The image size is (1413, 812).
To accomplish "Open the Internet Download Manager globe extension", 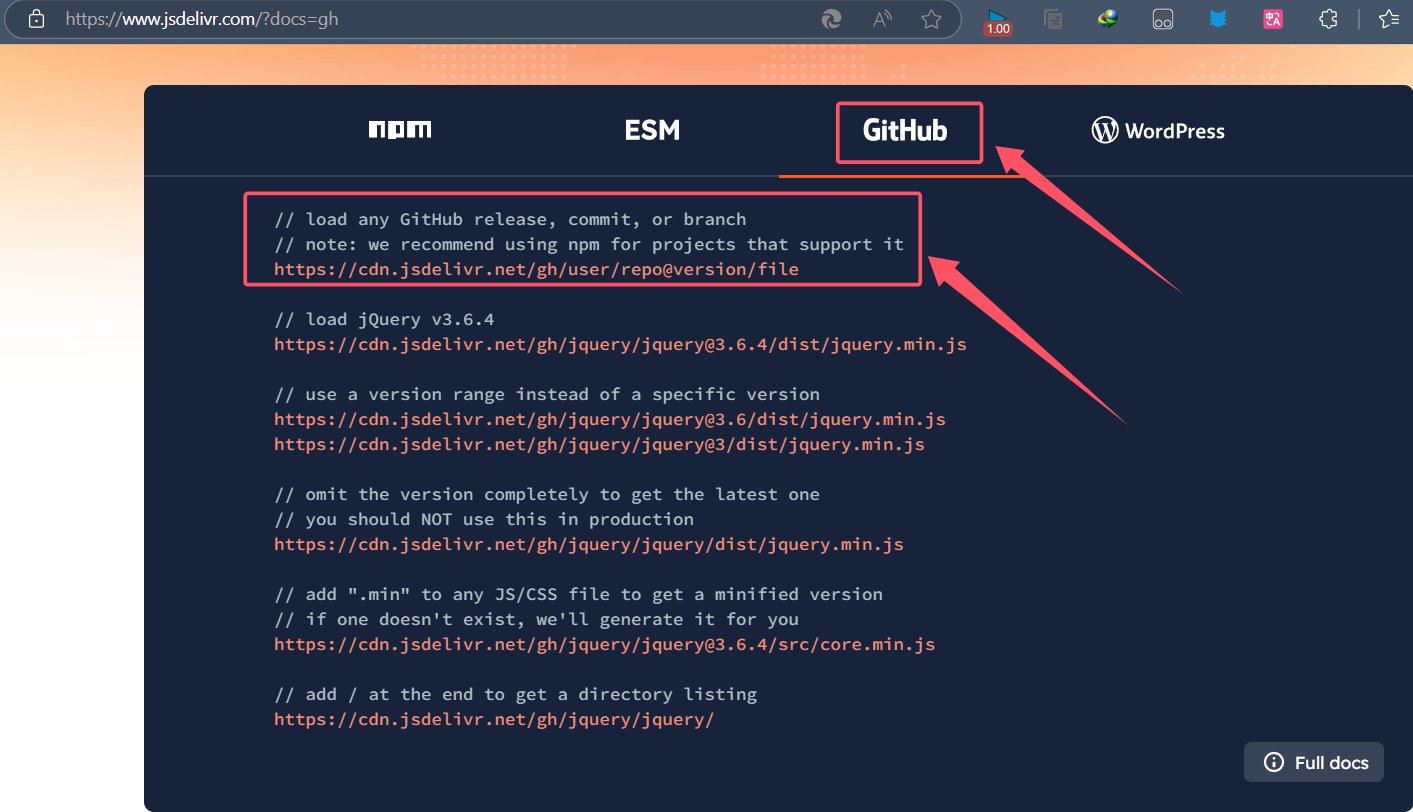I will point(1107,19).
